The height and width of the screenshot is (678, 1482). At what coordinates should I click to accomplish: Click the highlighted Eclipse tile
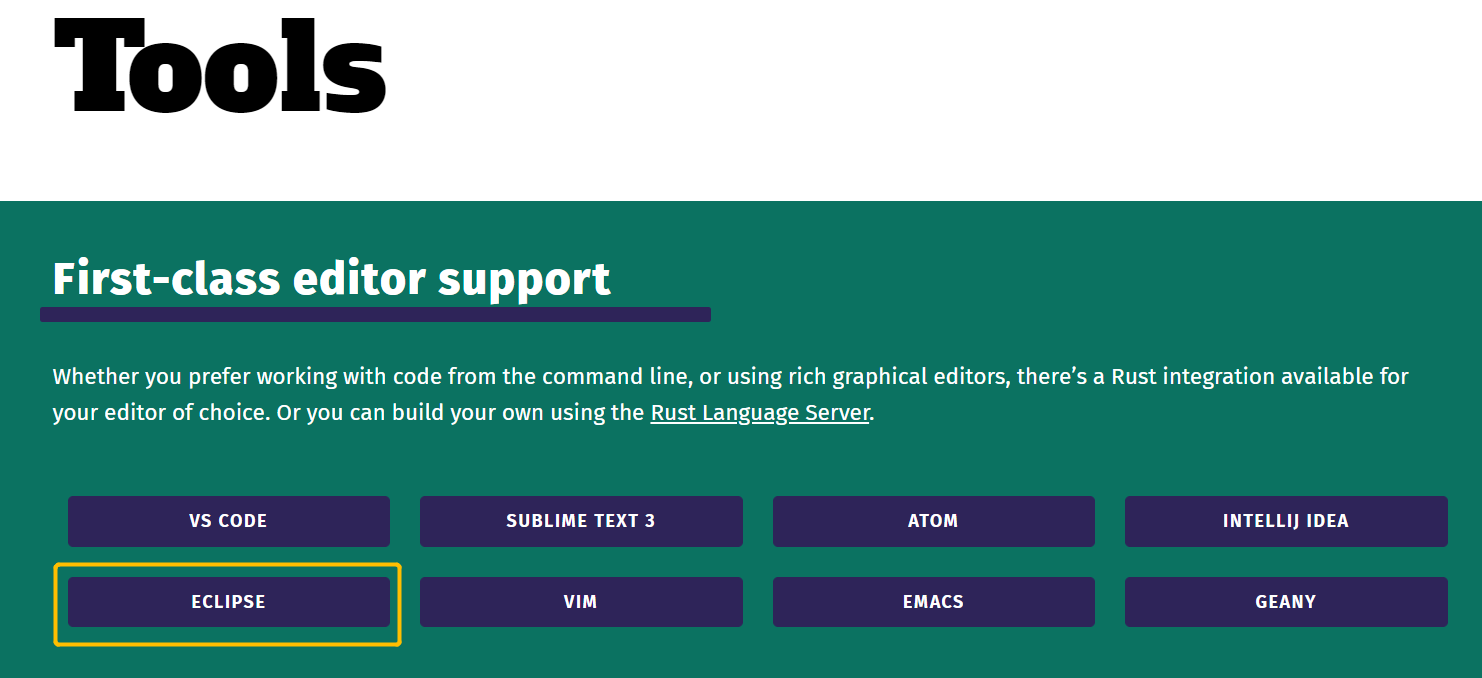(228, 602)
